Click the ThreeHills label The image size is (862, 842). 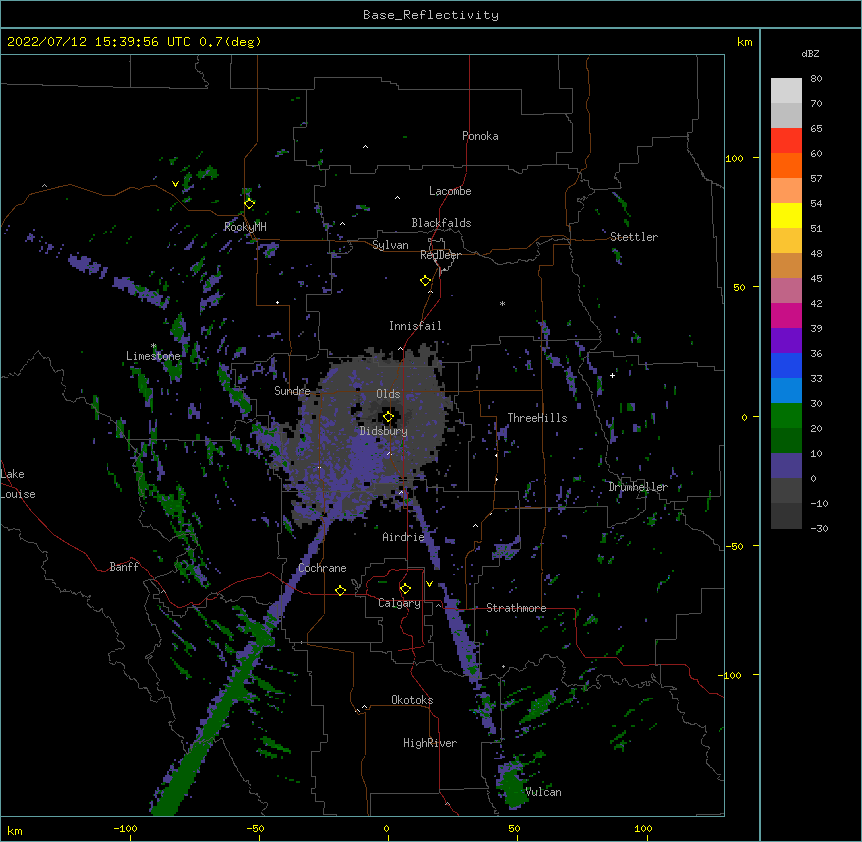537,418
